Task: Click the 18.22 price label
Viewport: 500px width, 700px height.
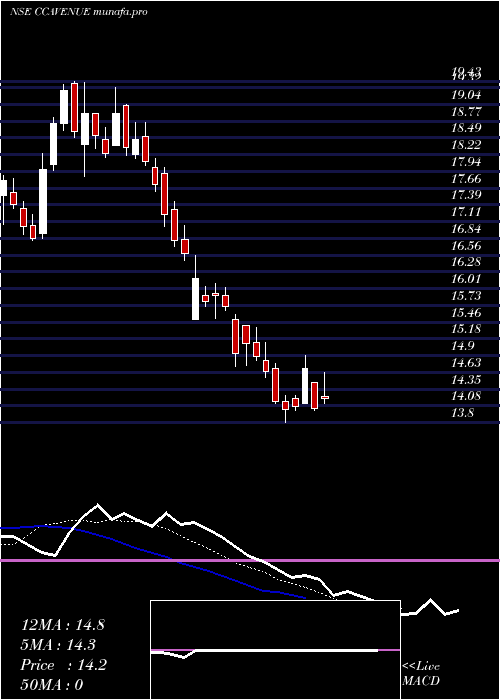Action: coord(467,145)
